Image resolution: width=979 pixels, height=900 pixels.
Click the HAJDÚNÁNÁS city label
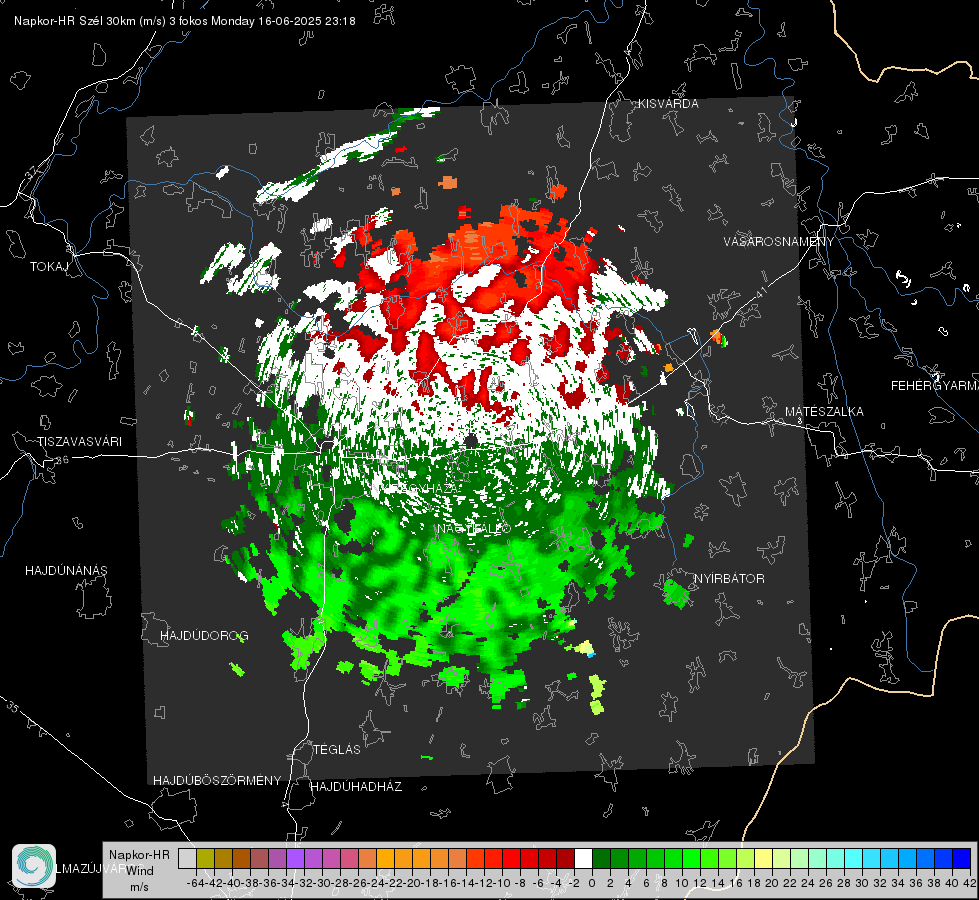click(x=66, y=571)
